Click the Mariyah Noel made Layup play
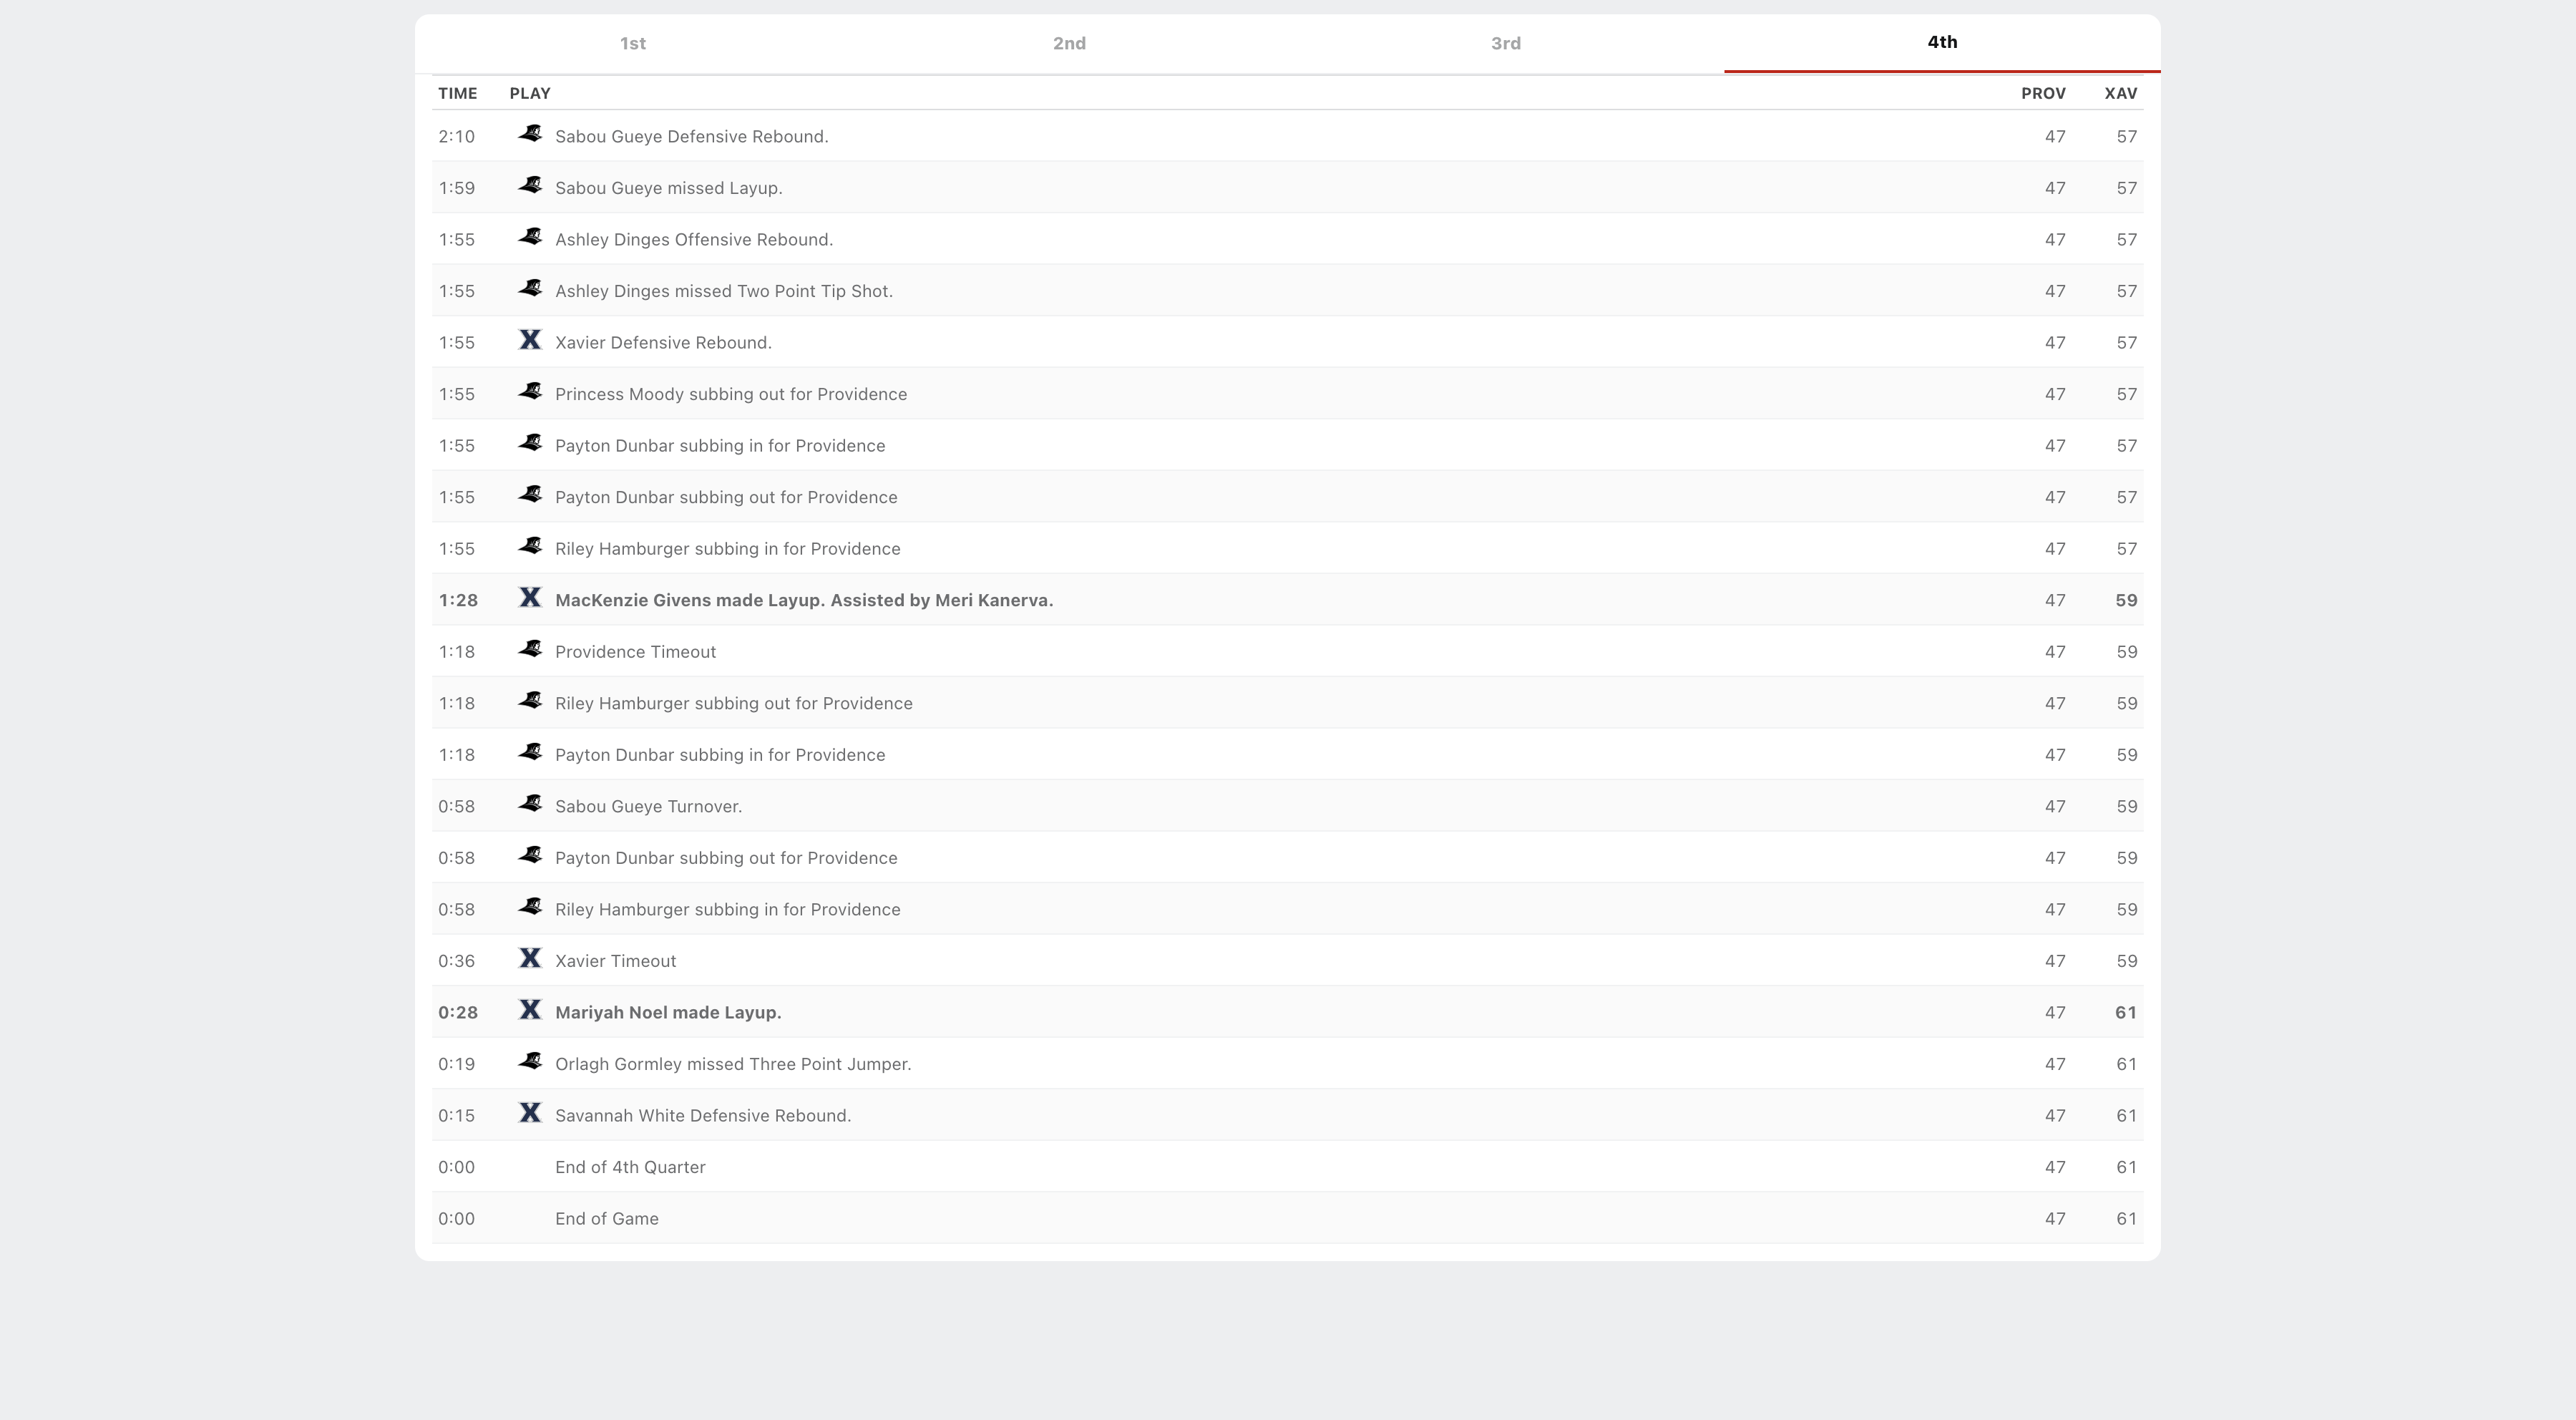The height and width of the screenshot is (1420, 2576). [x=668, y=1012]
